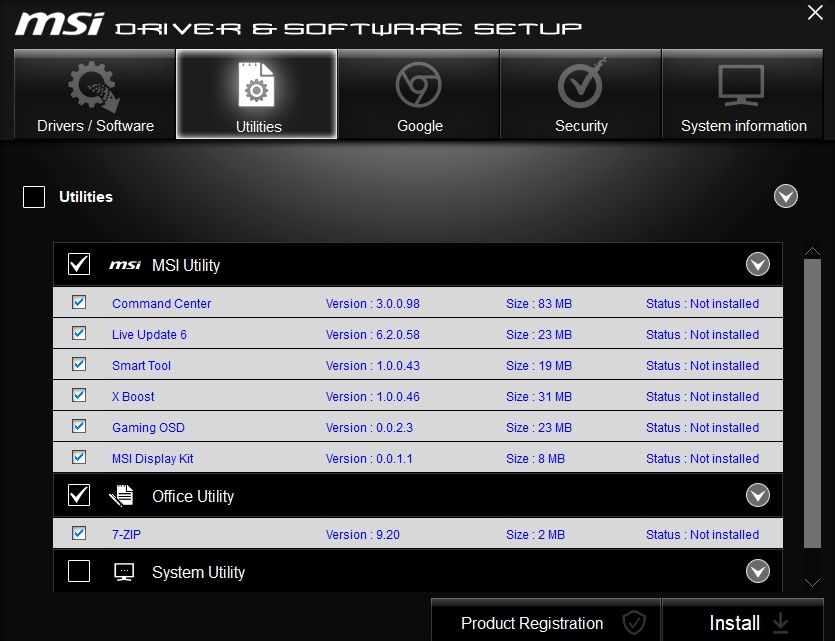Close the MSI setup window
Viewport: 835px width, 641px height.
[x=815, y=12]
